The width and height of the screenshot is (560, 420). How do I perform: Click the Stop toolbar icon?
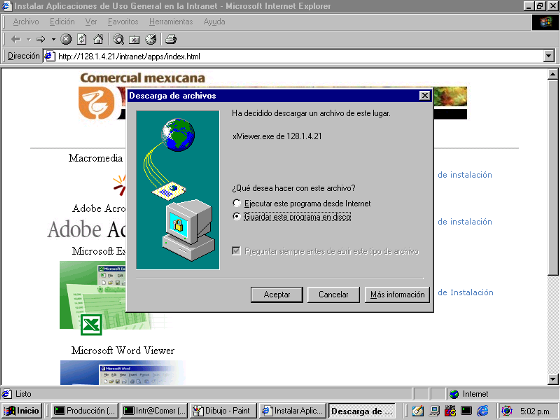click(66, 39)
